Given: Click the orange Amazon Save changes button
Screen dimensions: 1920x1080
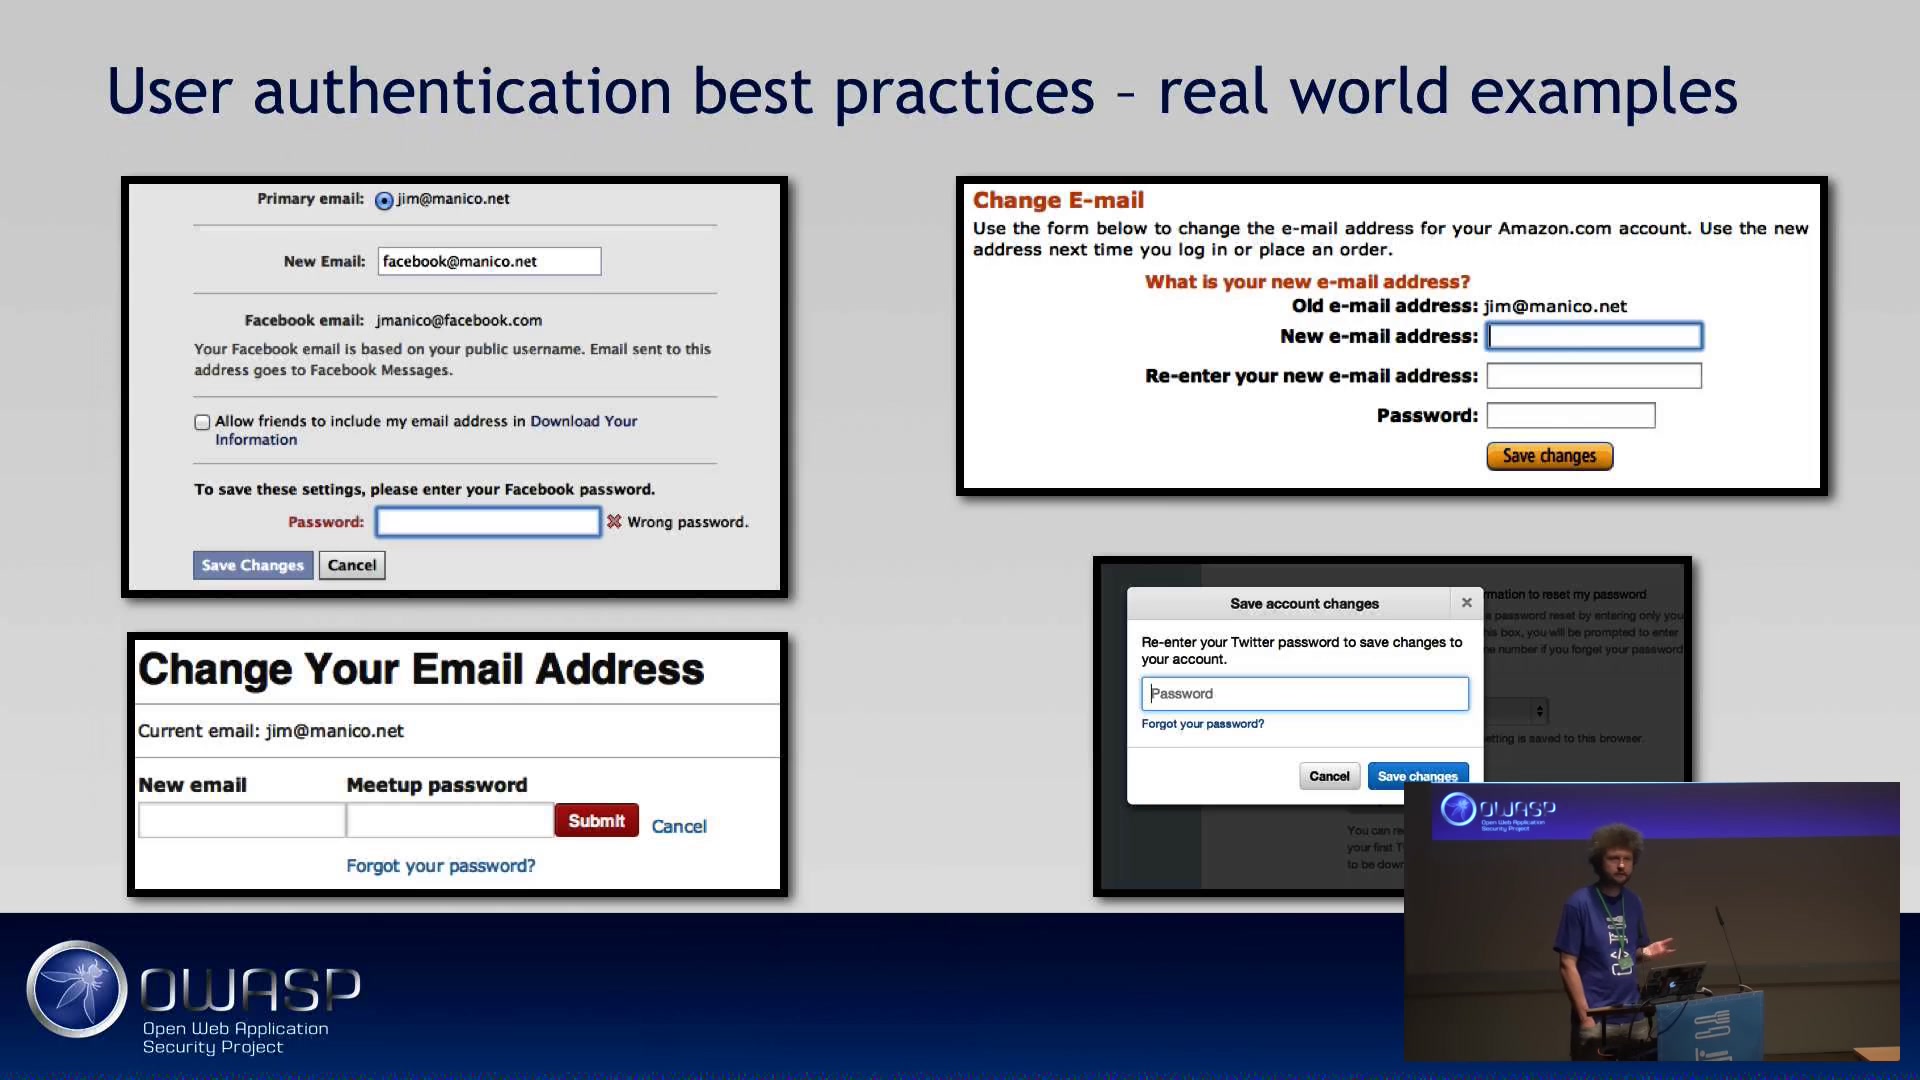Looking at the screenshot, I should tap(1549, 456).
